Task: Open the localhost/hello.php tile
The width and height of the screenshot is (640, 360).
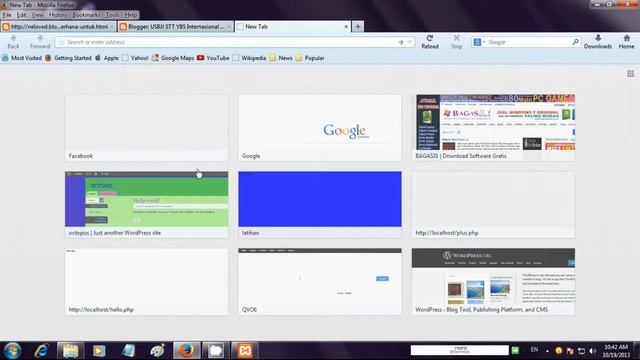Action: 147,282
